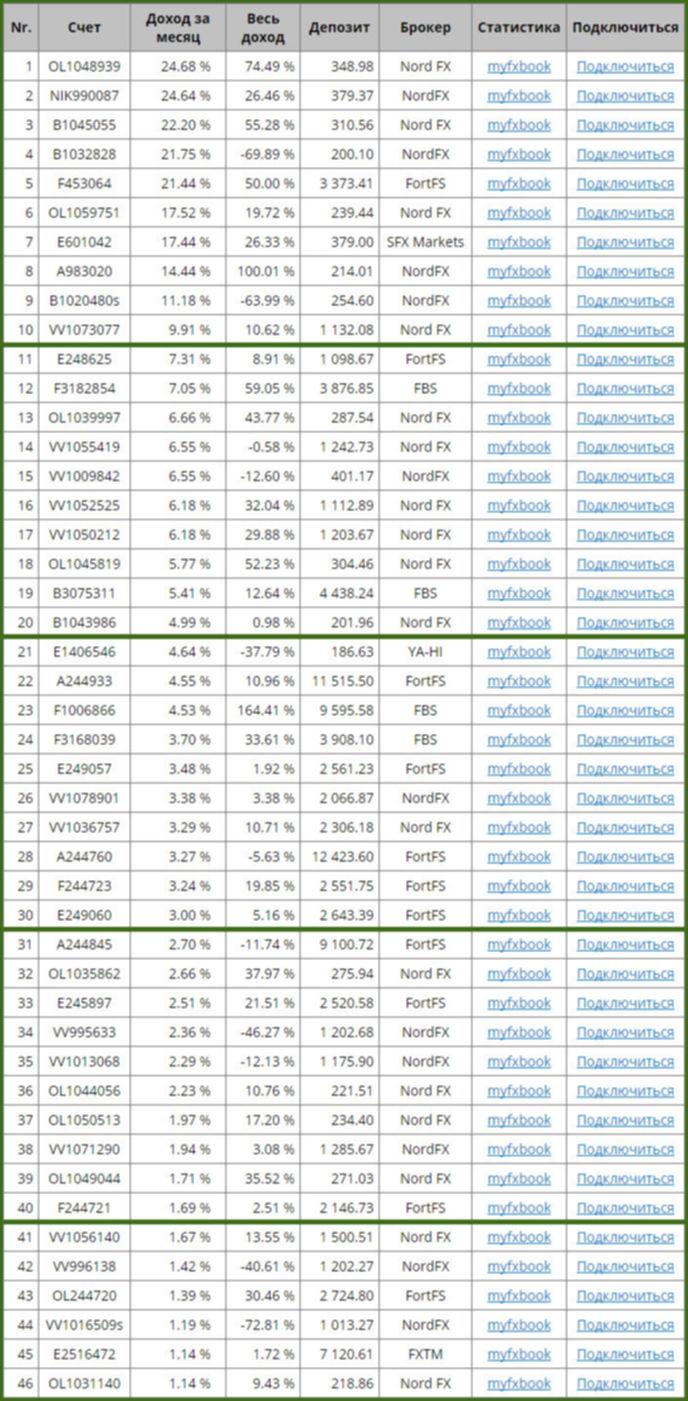Open myfxbook stats for account OL1048939
Screen dimensions: 688x1401
(x=519, y=66)
